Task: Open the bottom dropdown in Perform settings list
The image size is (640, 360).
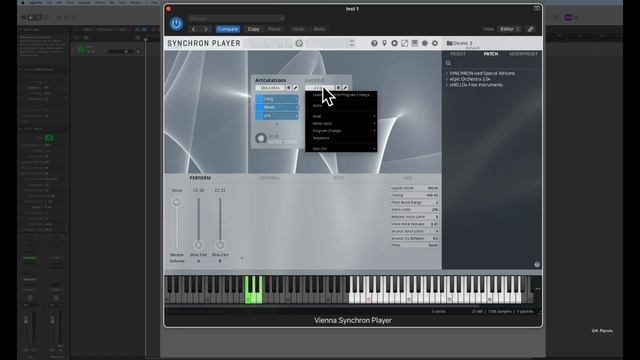Action: point(415,245)
